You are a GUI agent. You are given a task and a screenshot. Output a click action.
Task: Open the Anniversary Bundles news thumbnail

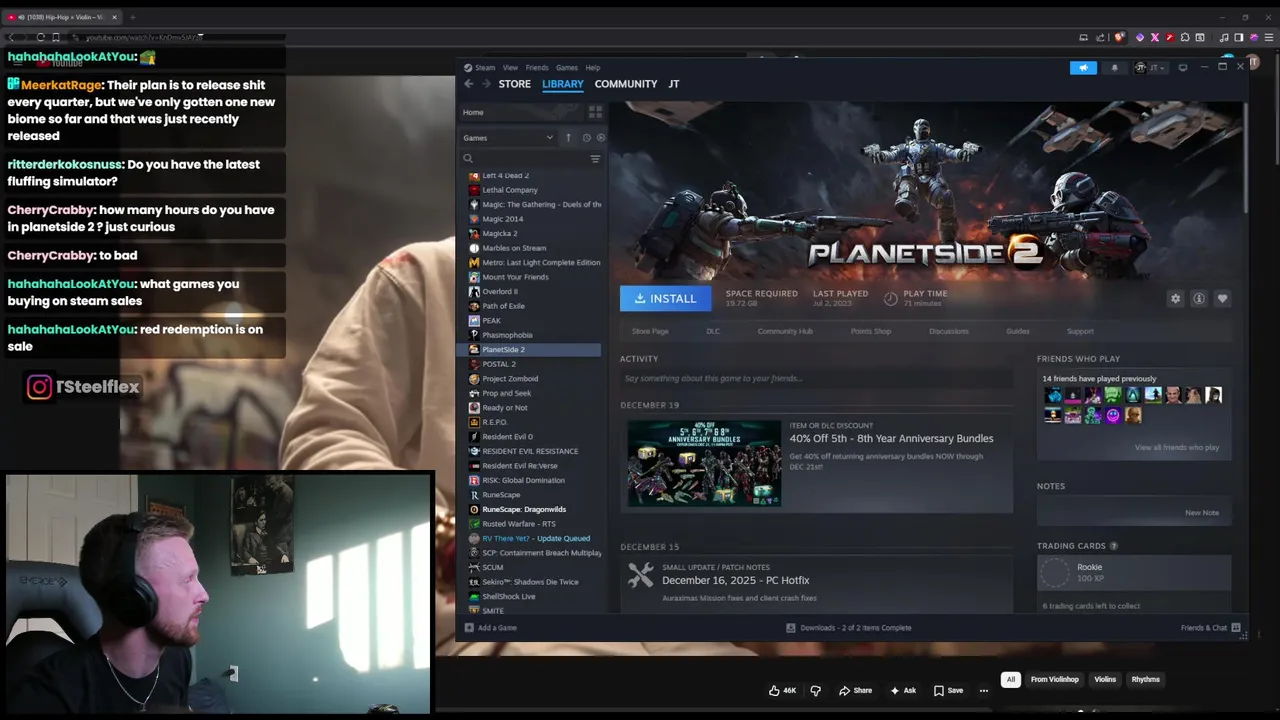704,463
